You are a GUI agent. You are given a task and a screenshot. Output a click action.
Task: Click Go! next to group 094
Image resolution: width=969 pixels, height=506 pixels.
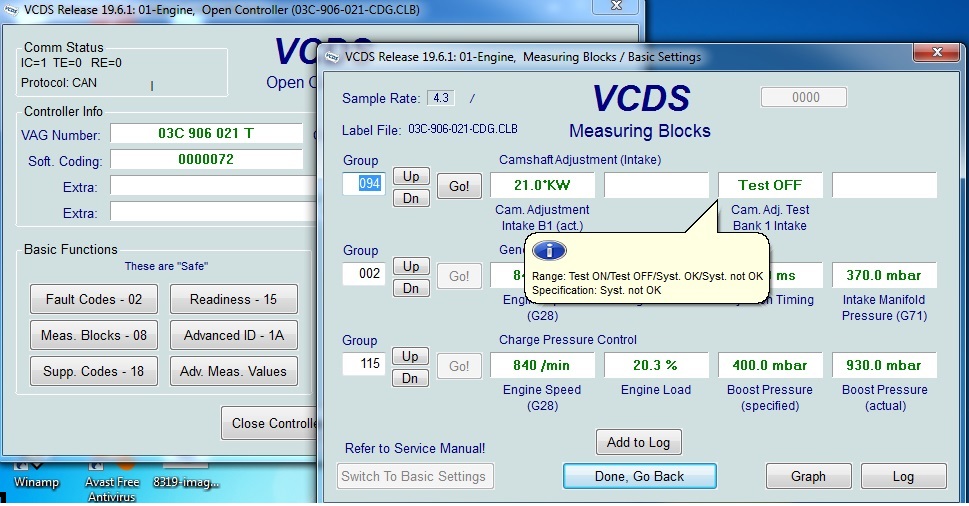click(459, 187)
